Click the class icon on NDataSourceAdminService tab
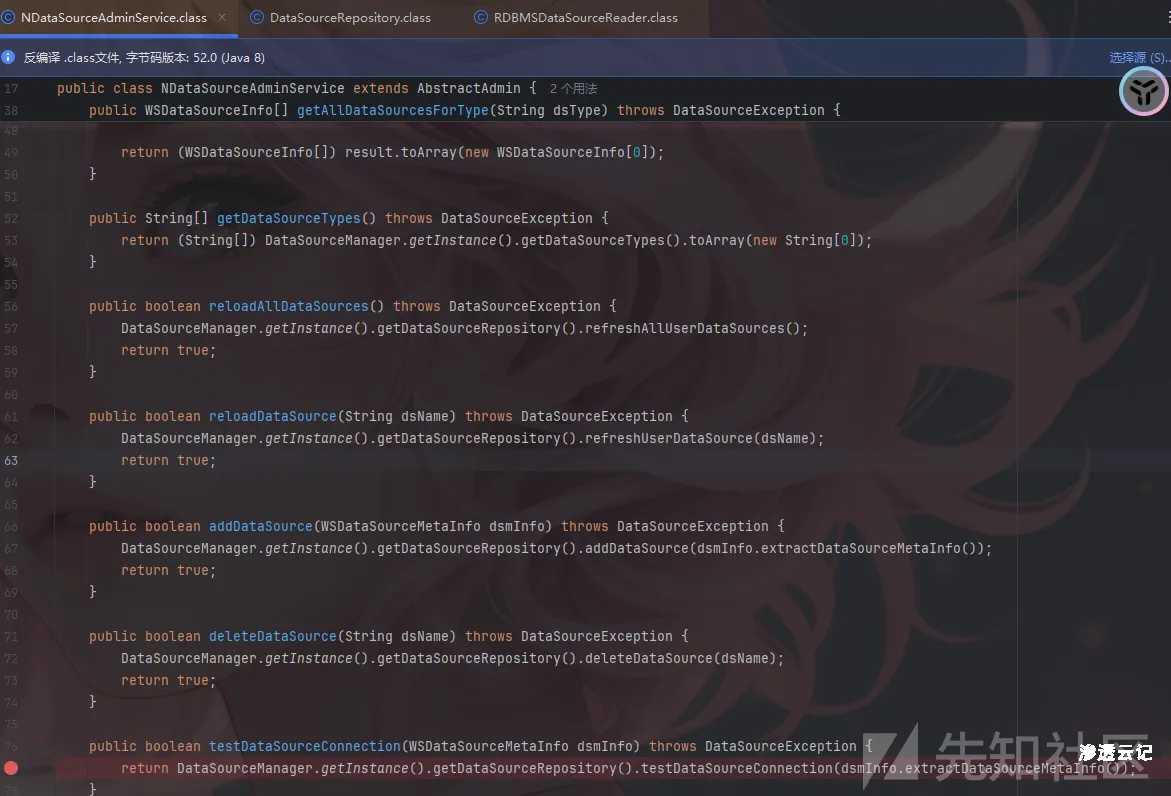This screenshot has height=796, width=1171. click(x=8, y=17)
